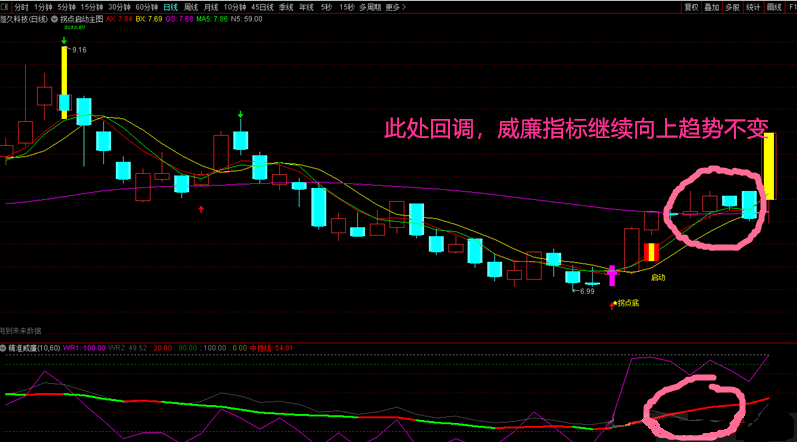Click the MA5: 7.86 value label
This screenshot has width=797, height=442.
[x=212, y=19]
